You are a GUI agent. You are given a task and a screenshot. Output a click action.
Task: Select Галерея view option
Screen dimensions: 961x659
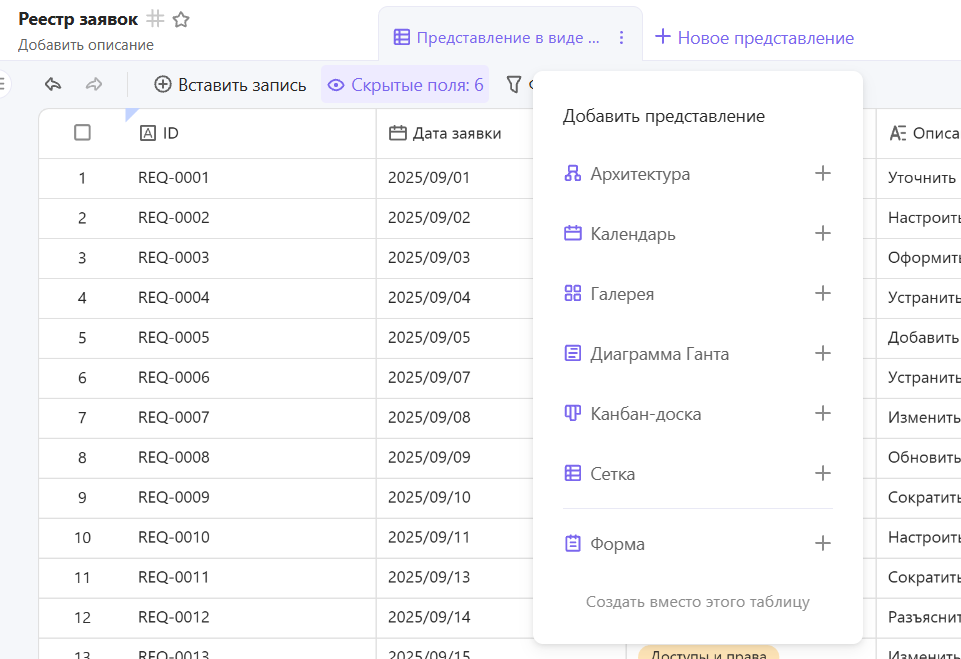[x=697, y=294]
